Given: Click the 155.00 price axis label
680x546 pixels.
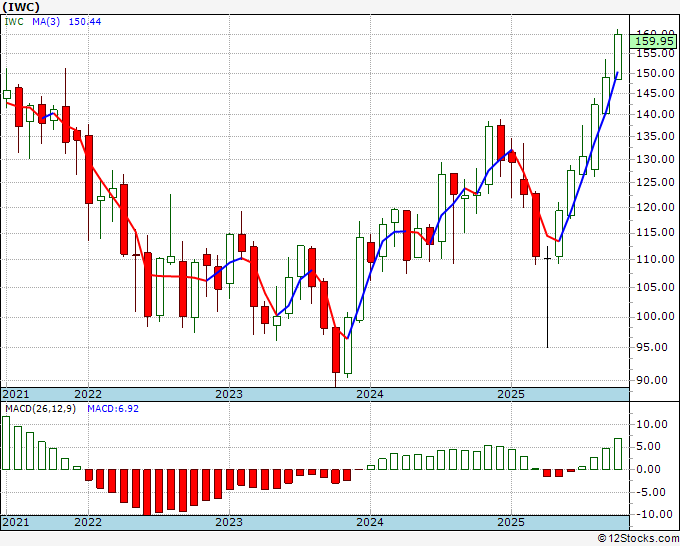Looking at the screenshot, I should [x=655, y=53].
